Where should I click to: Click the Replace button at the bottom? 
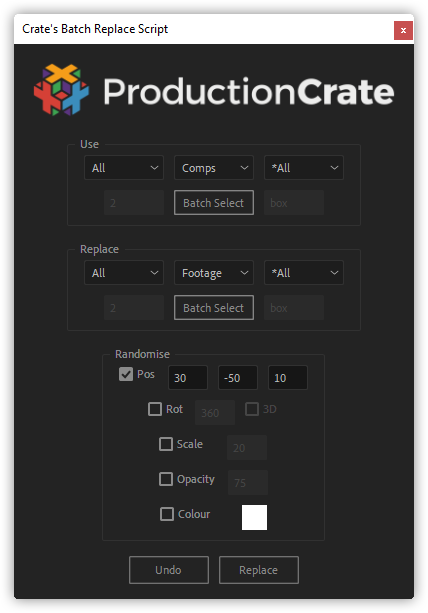click(259, 570)
